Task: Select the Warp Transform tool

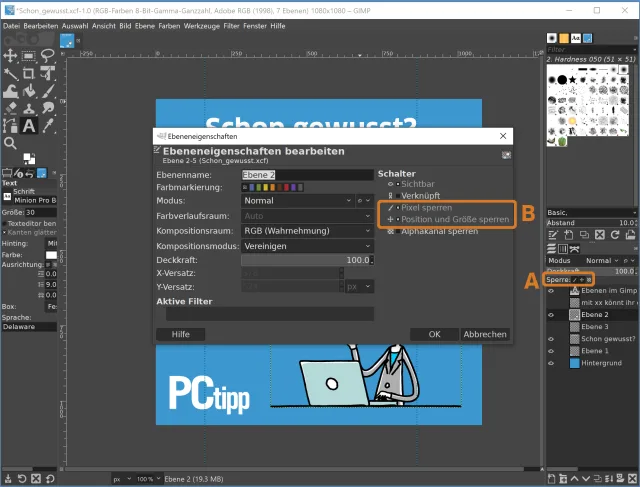Action: tap(10, 91)
